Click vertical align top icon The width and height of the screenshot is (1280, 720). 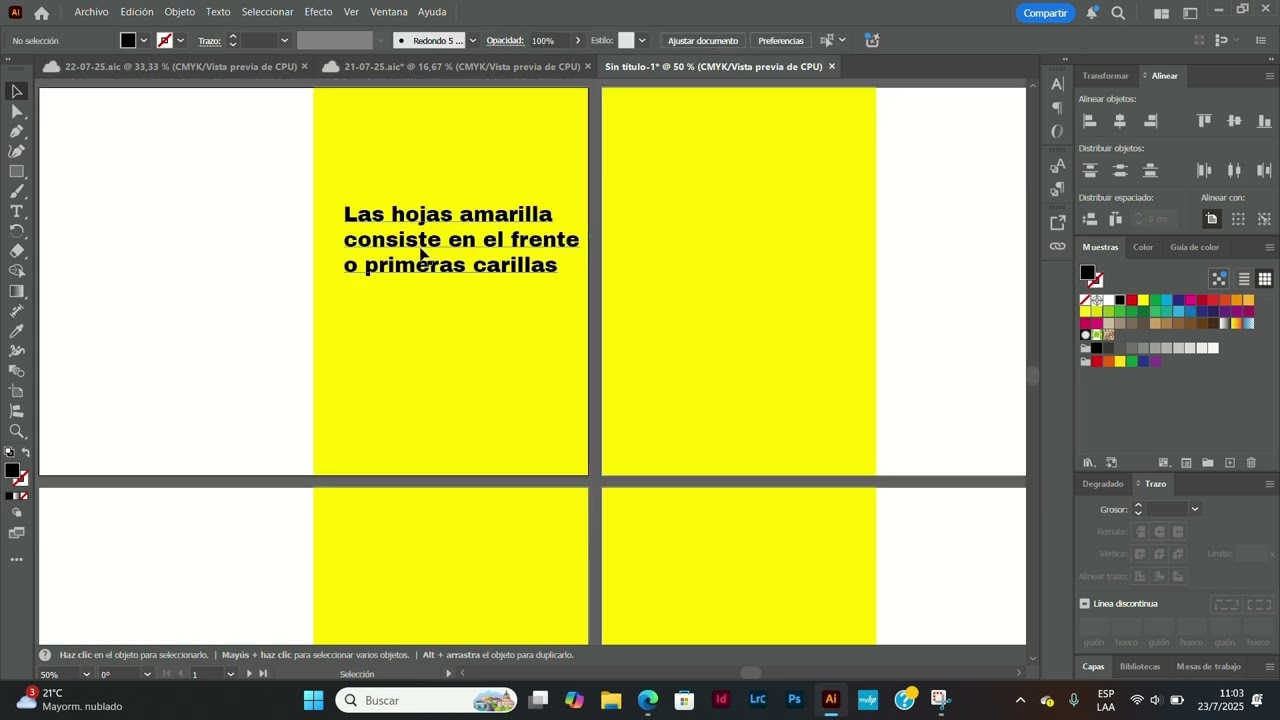tap(1204, 121)
